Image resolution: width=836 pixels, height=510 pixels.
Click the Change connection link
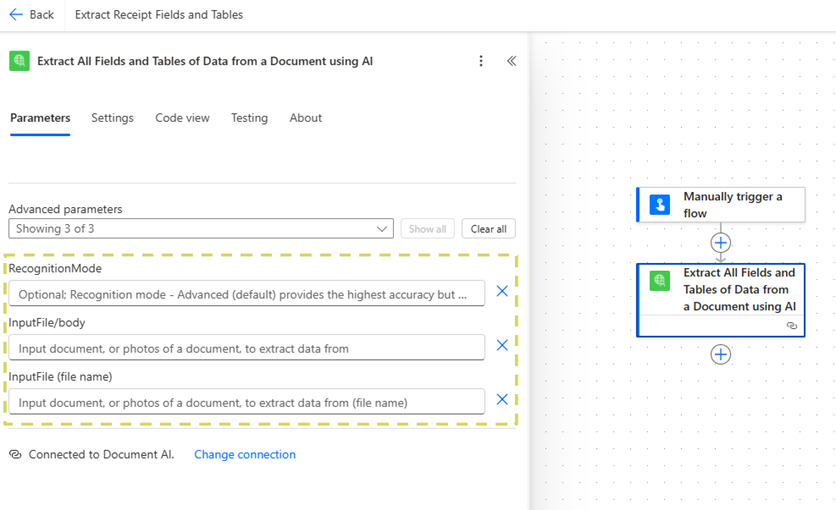point(244,454)
